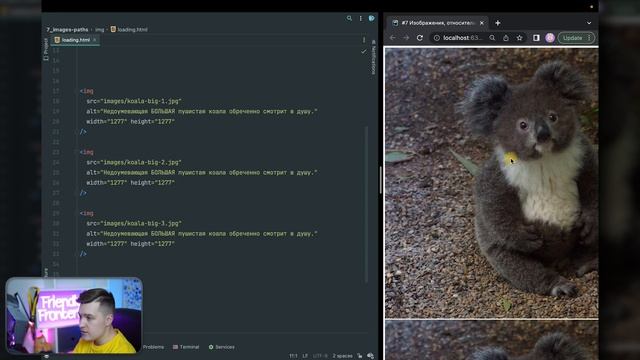Click the zoom magnifier in address bar
Viewport: 640px width, 360px height.
492,38
